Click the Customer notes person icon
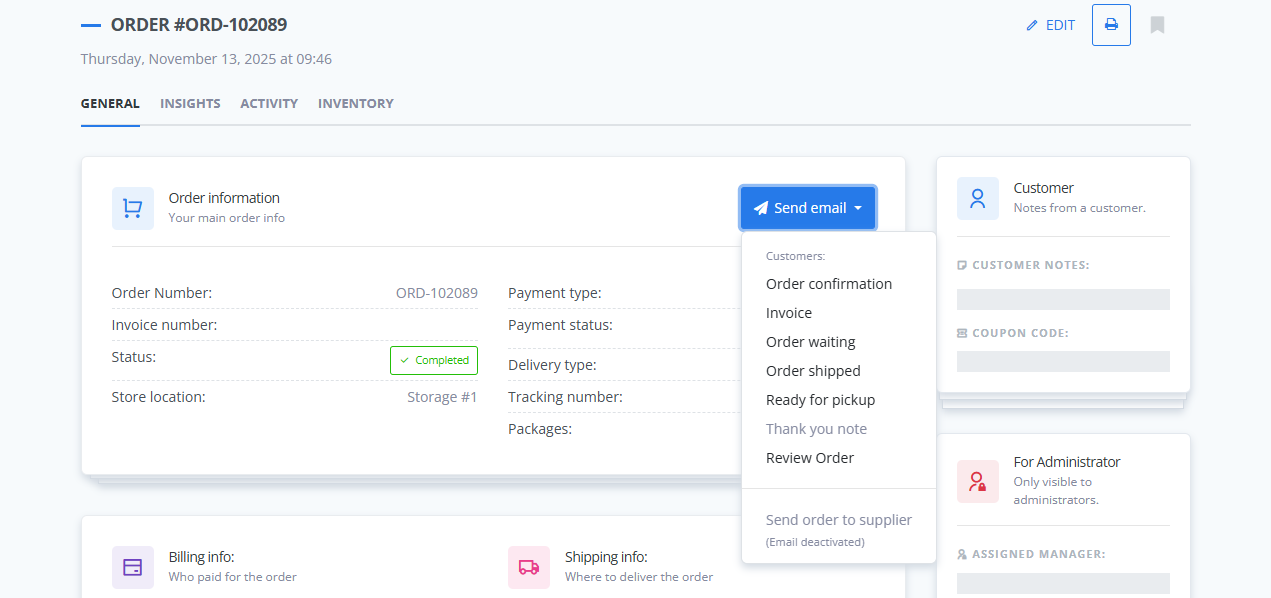1271x598 pixels. (x=977, y=198)
